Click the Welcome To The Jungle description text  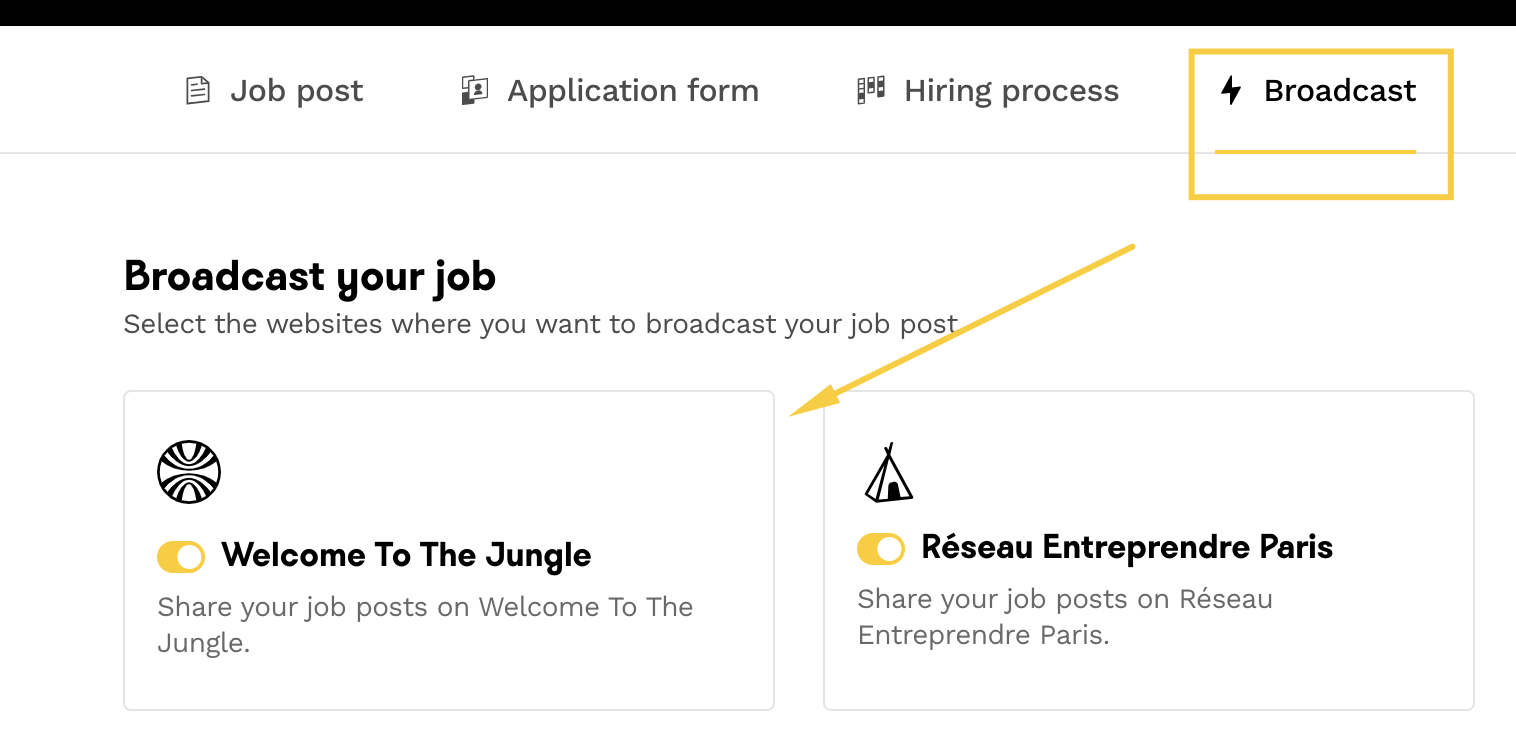pyautogui.click(x=425, y=624)
